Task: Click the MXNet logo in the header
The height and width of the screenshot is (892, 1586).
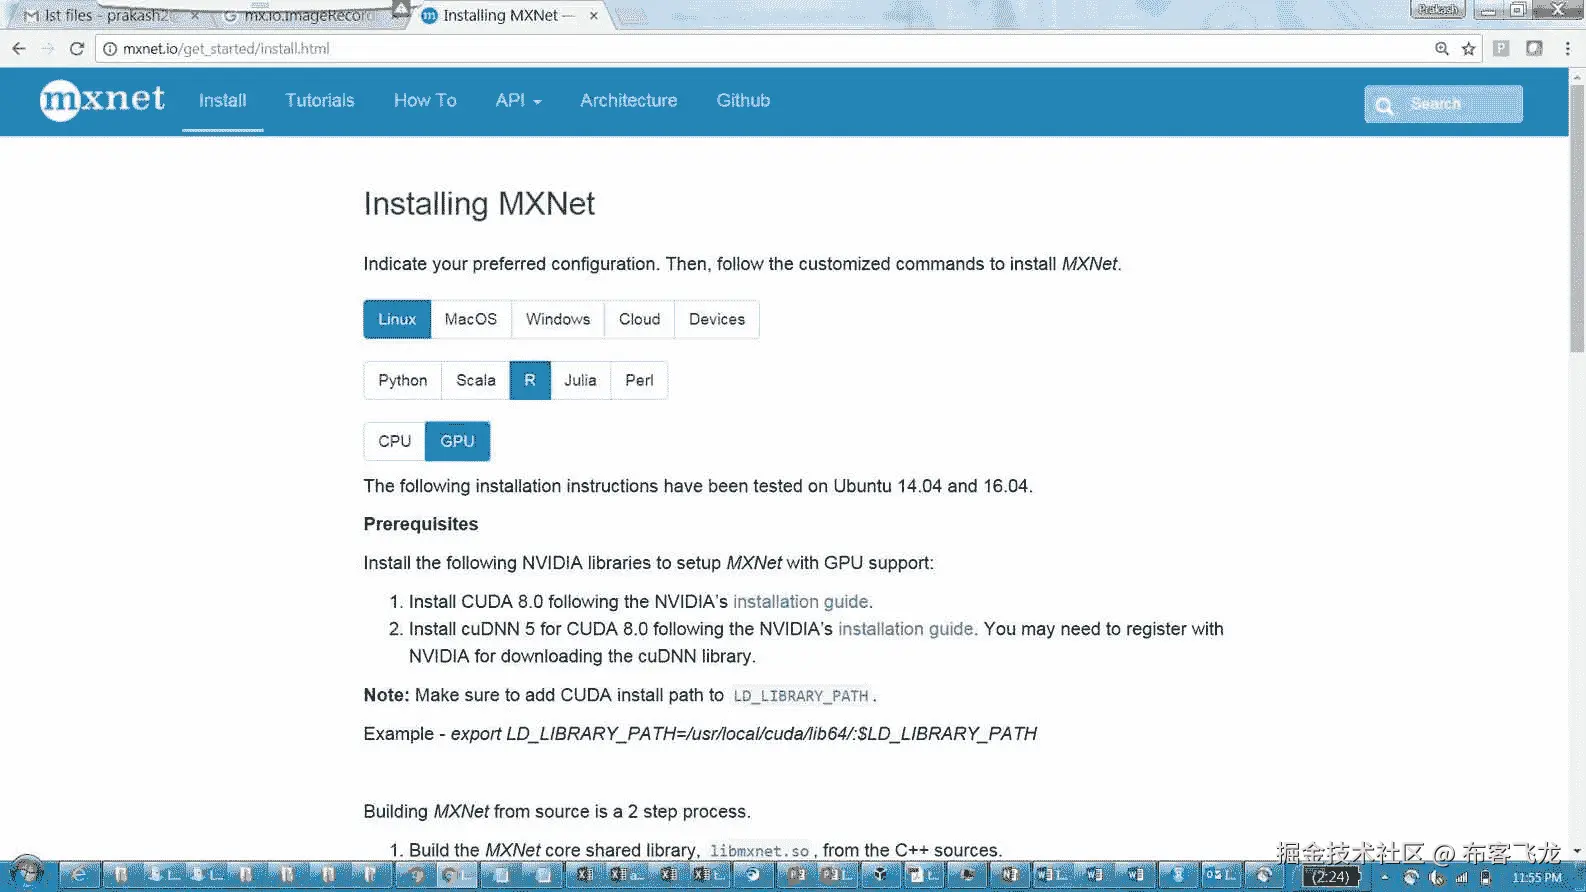Action: (x=102, y=100)
